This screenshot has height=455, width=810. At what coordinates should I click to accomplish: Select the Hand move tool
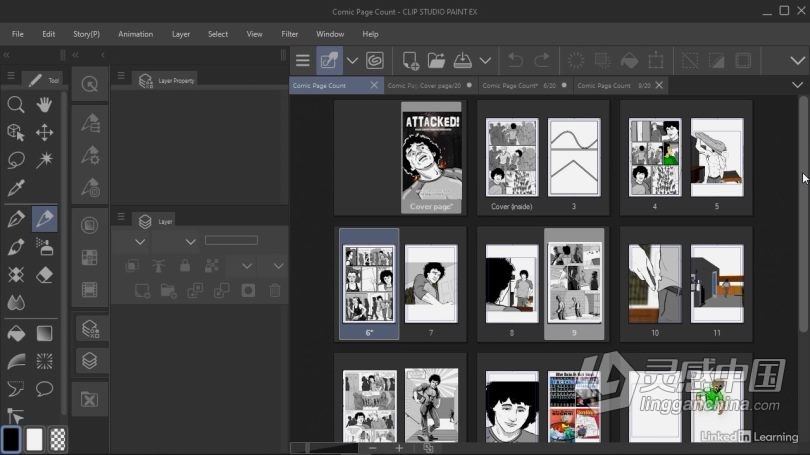click(44, 104)
